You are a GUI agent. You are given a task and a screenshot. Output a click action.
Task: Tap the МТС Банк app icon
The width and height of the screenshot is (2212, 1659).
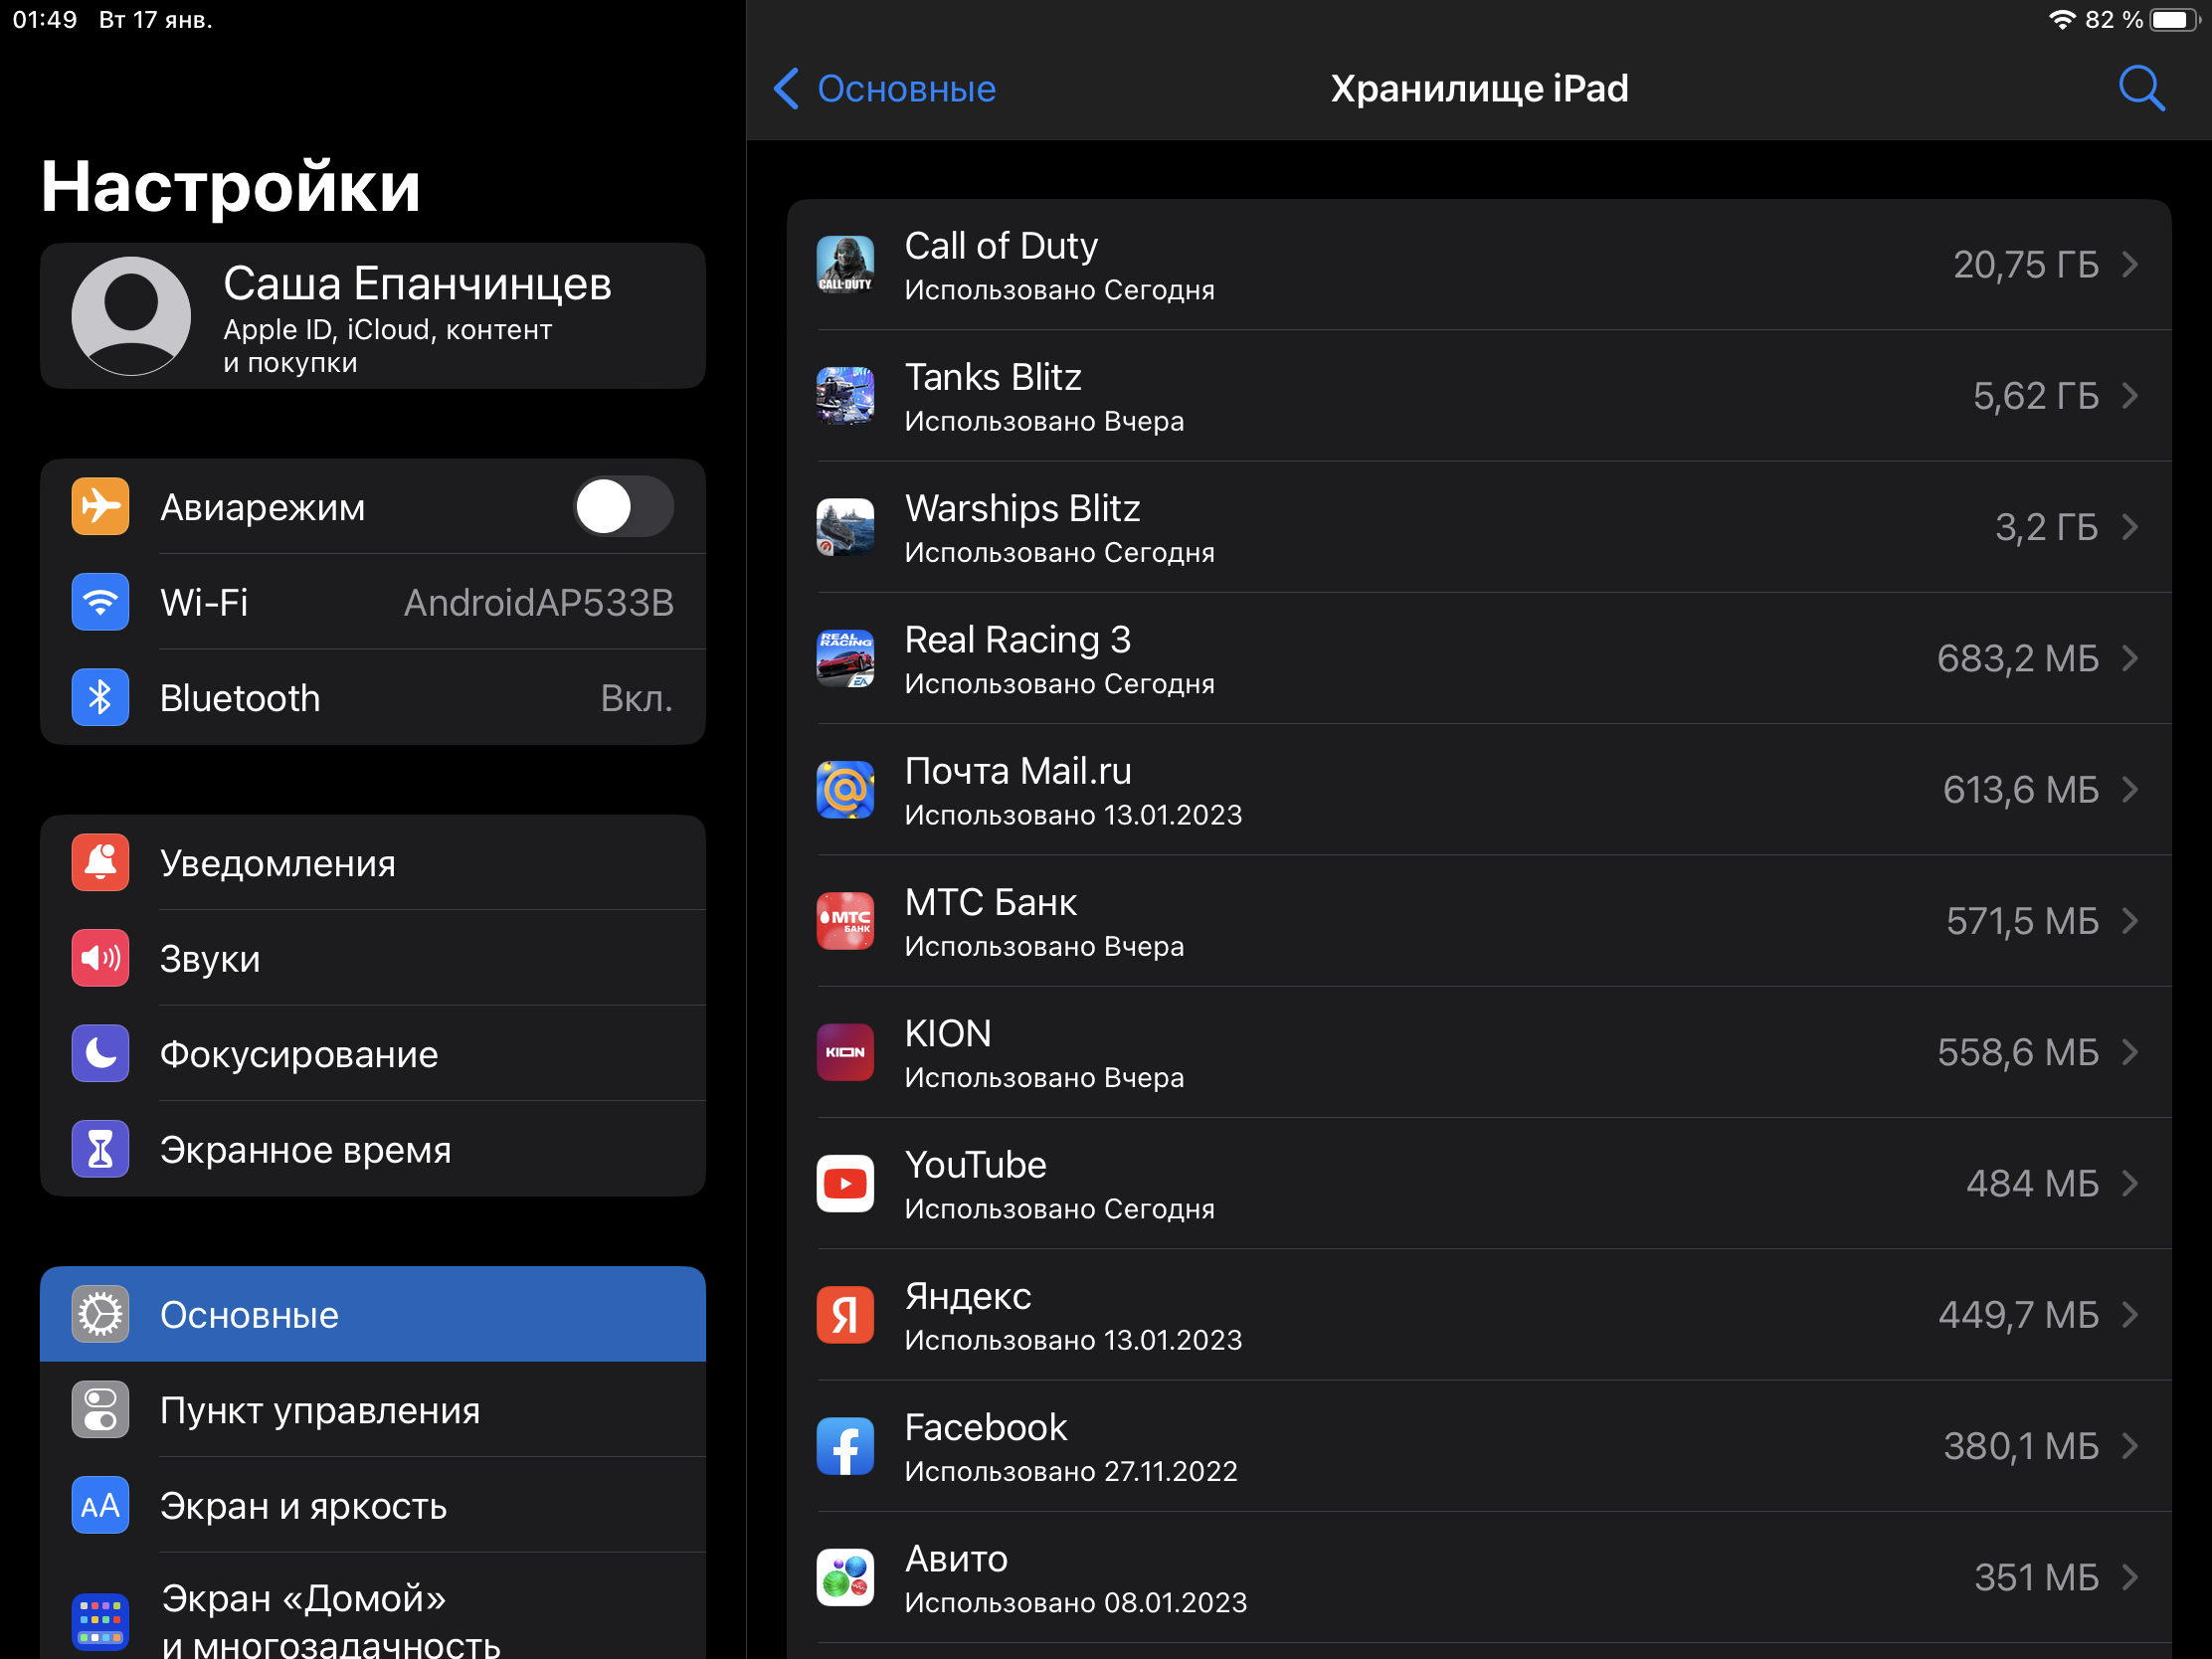[845, 921]
